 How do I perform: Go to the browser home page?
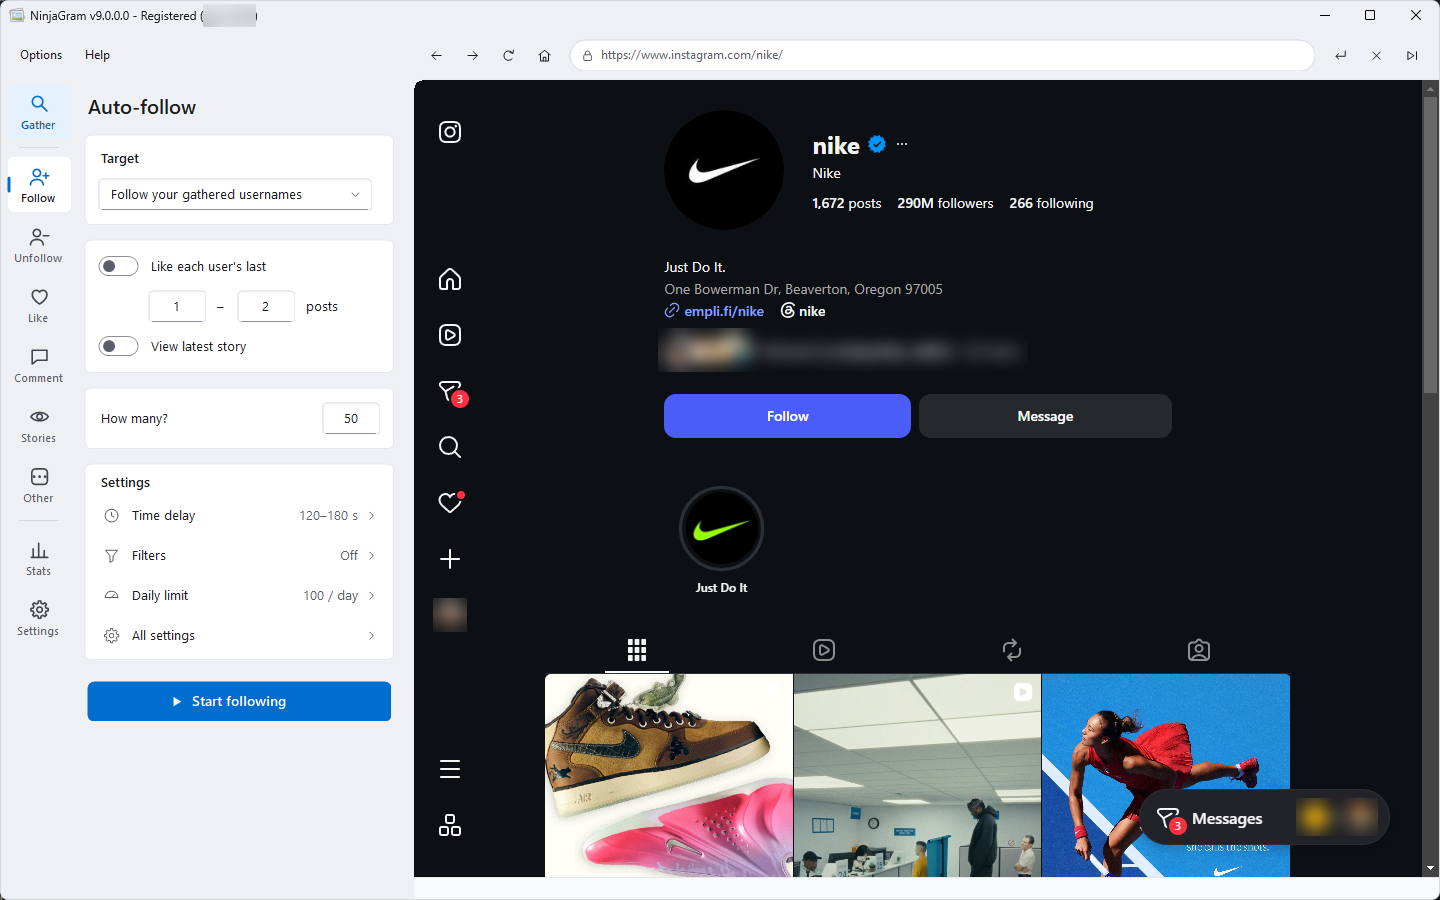click(544, 56)
